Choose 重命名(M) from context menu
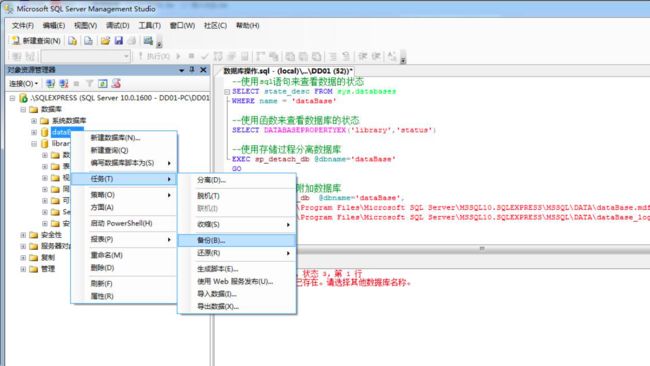Screen dimensions: 650x366 click(124, 255)
